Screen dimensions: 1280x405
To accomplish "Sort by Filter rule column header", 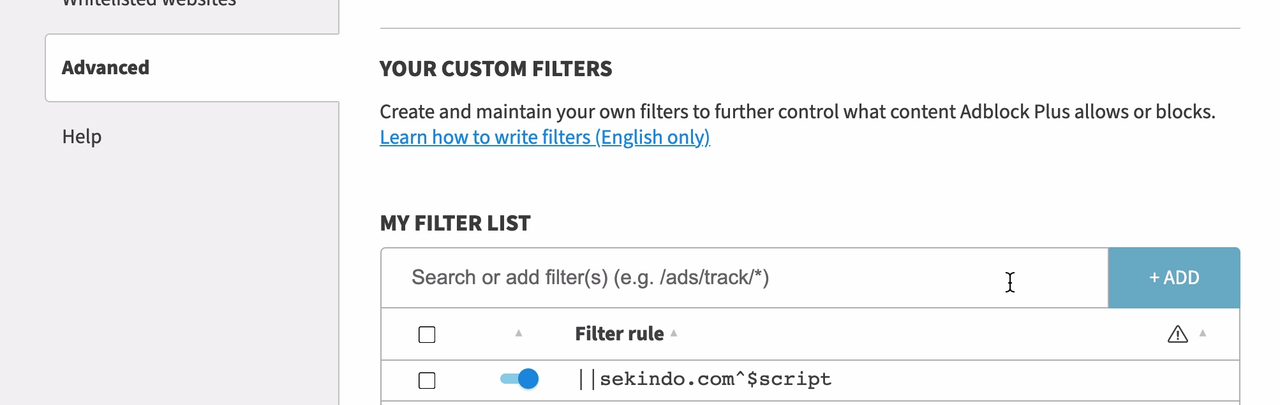I will (x=619, y=334).
